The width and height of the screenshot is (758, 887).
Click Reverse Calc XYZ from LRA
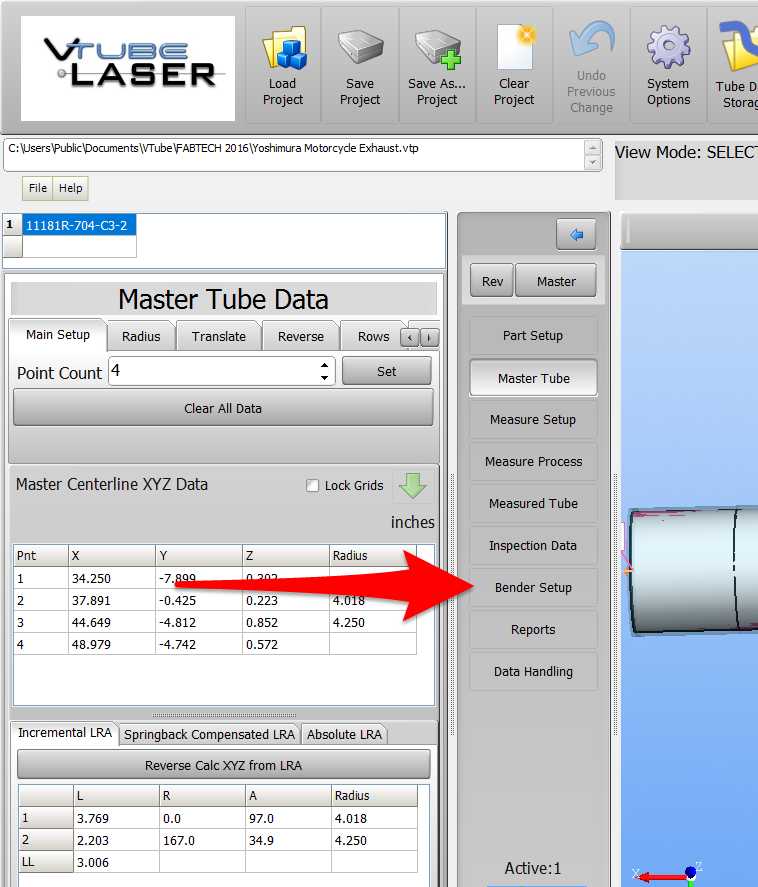223,765
